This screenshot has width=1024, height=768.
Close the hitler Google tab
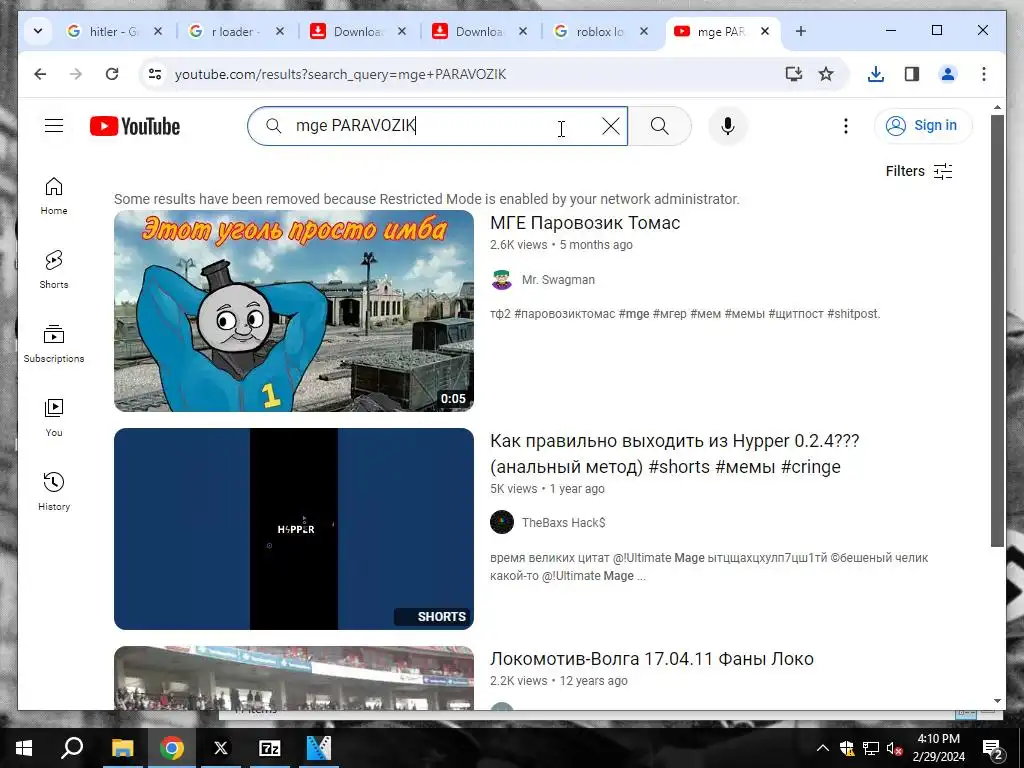pos(157,31)
